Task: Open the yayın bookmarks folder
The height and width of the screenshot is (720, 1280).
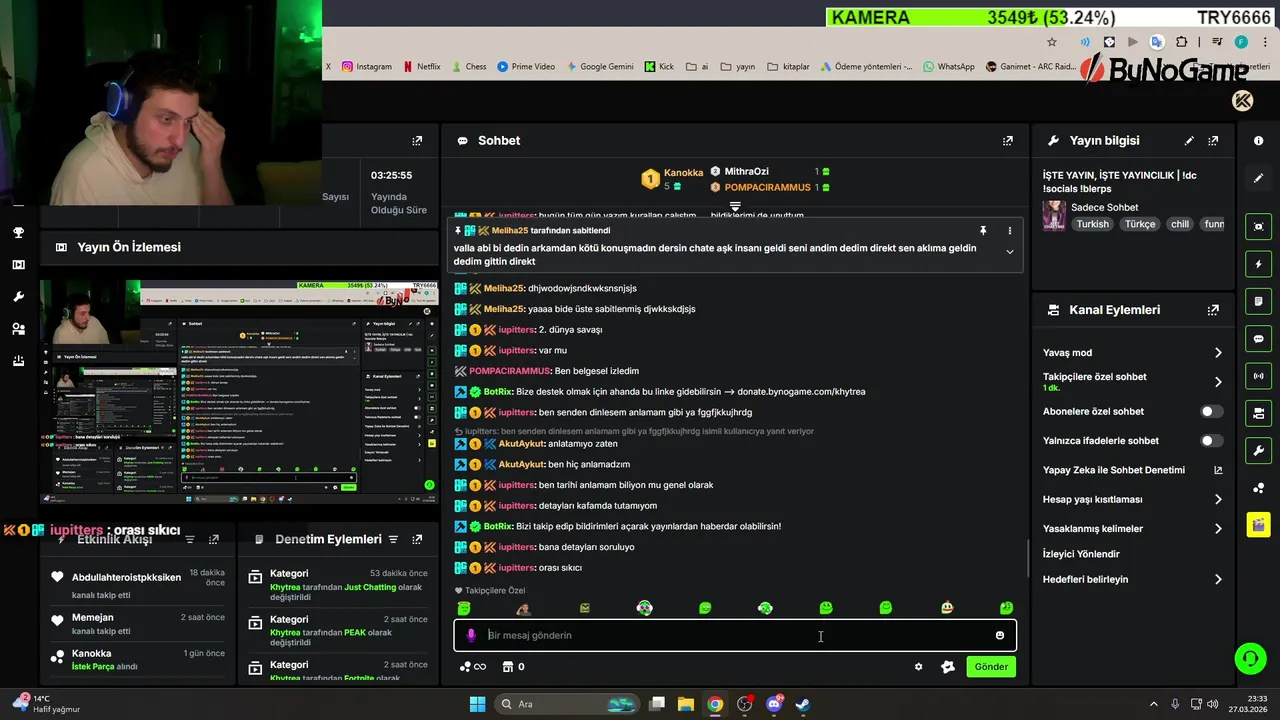Action: pyautogui.click(x=738, y=67)
